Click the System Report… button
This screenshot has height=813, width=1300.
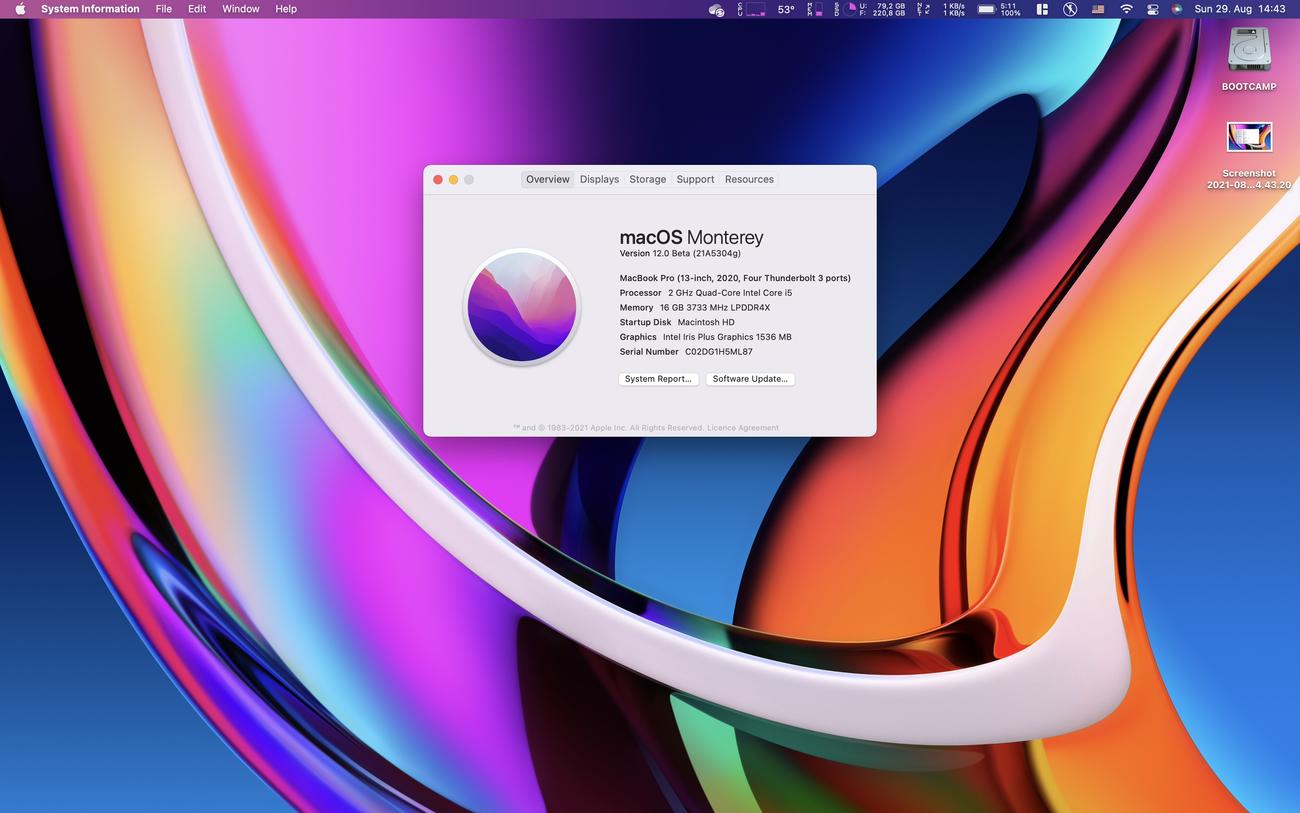[x=658, y=379]
